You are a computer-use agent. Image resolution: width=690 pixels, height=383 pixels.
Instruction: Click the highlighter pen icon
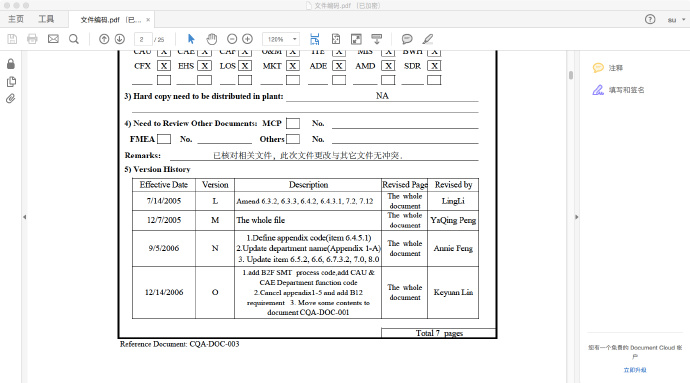tap(428, 39)
